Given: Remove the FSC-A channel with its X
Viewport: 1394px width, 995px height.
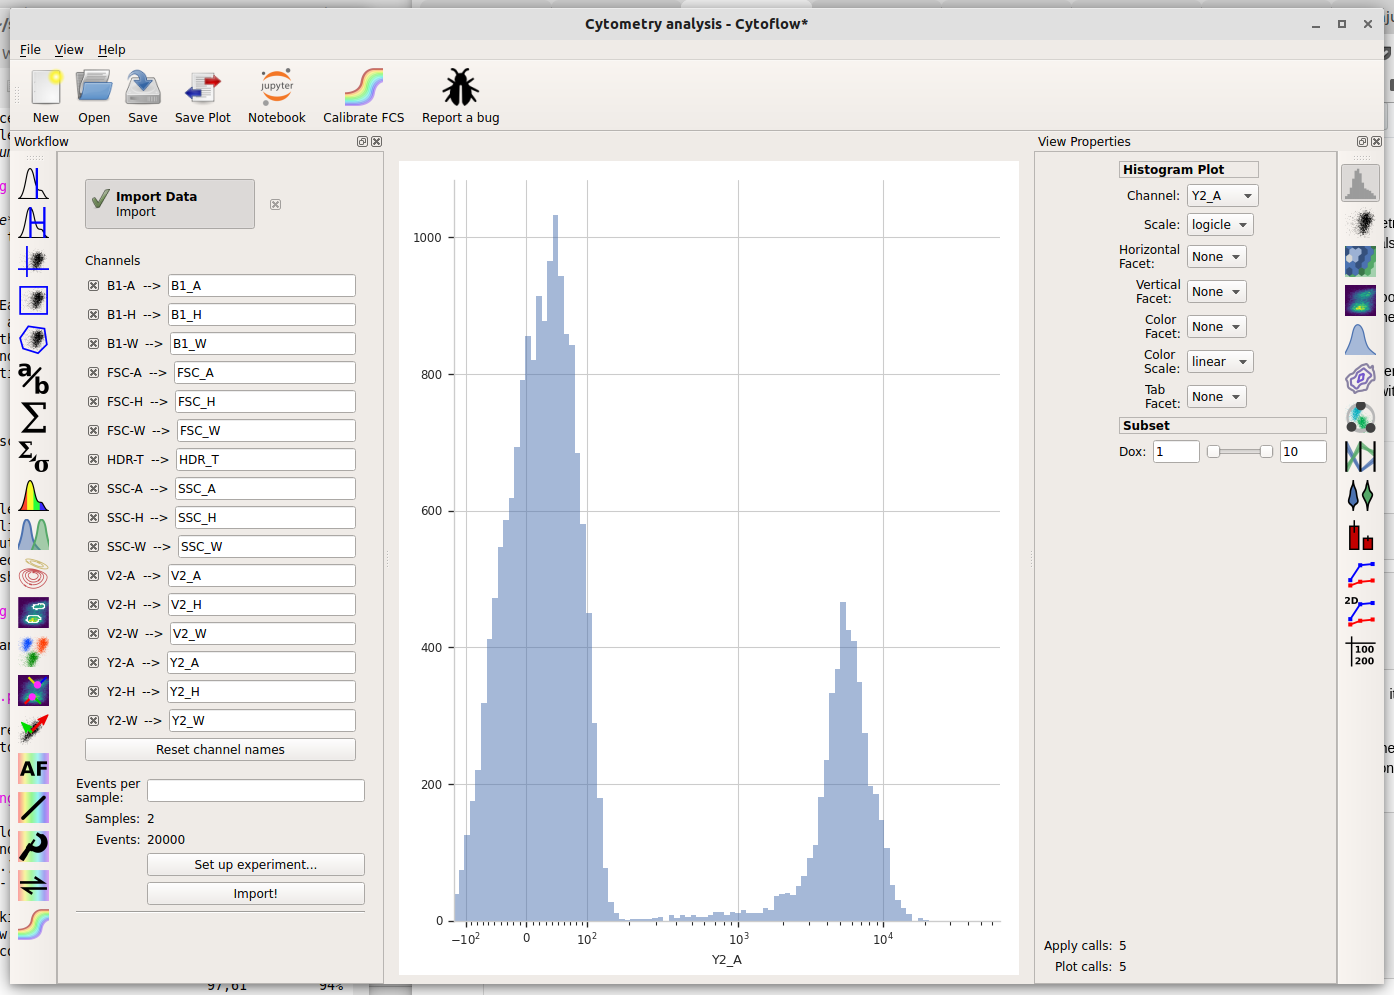Looking at the screenshot, I should [x=93, y=373].
